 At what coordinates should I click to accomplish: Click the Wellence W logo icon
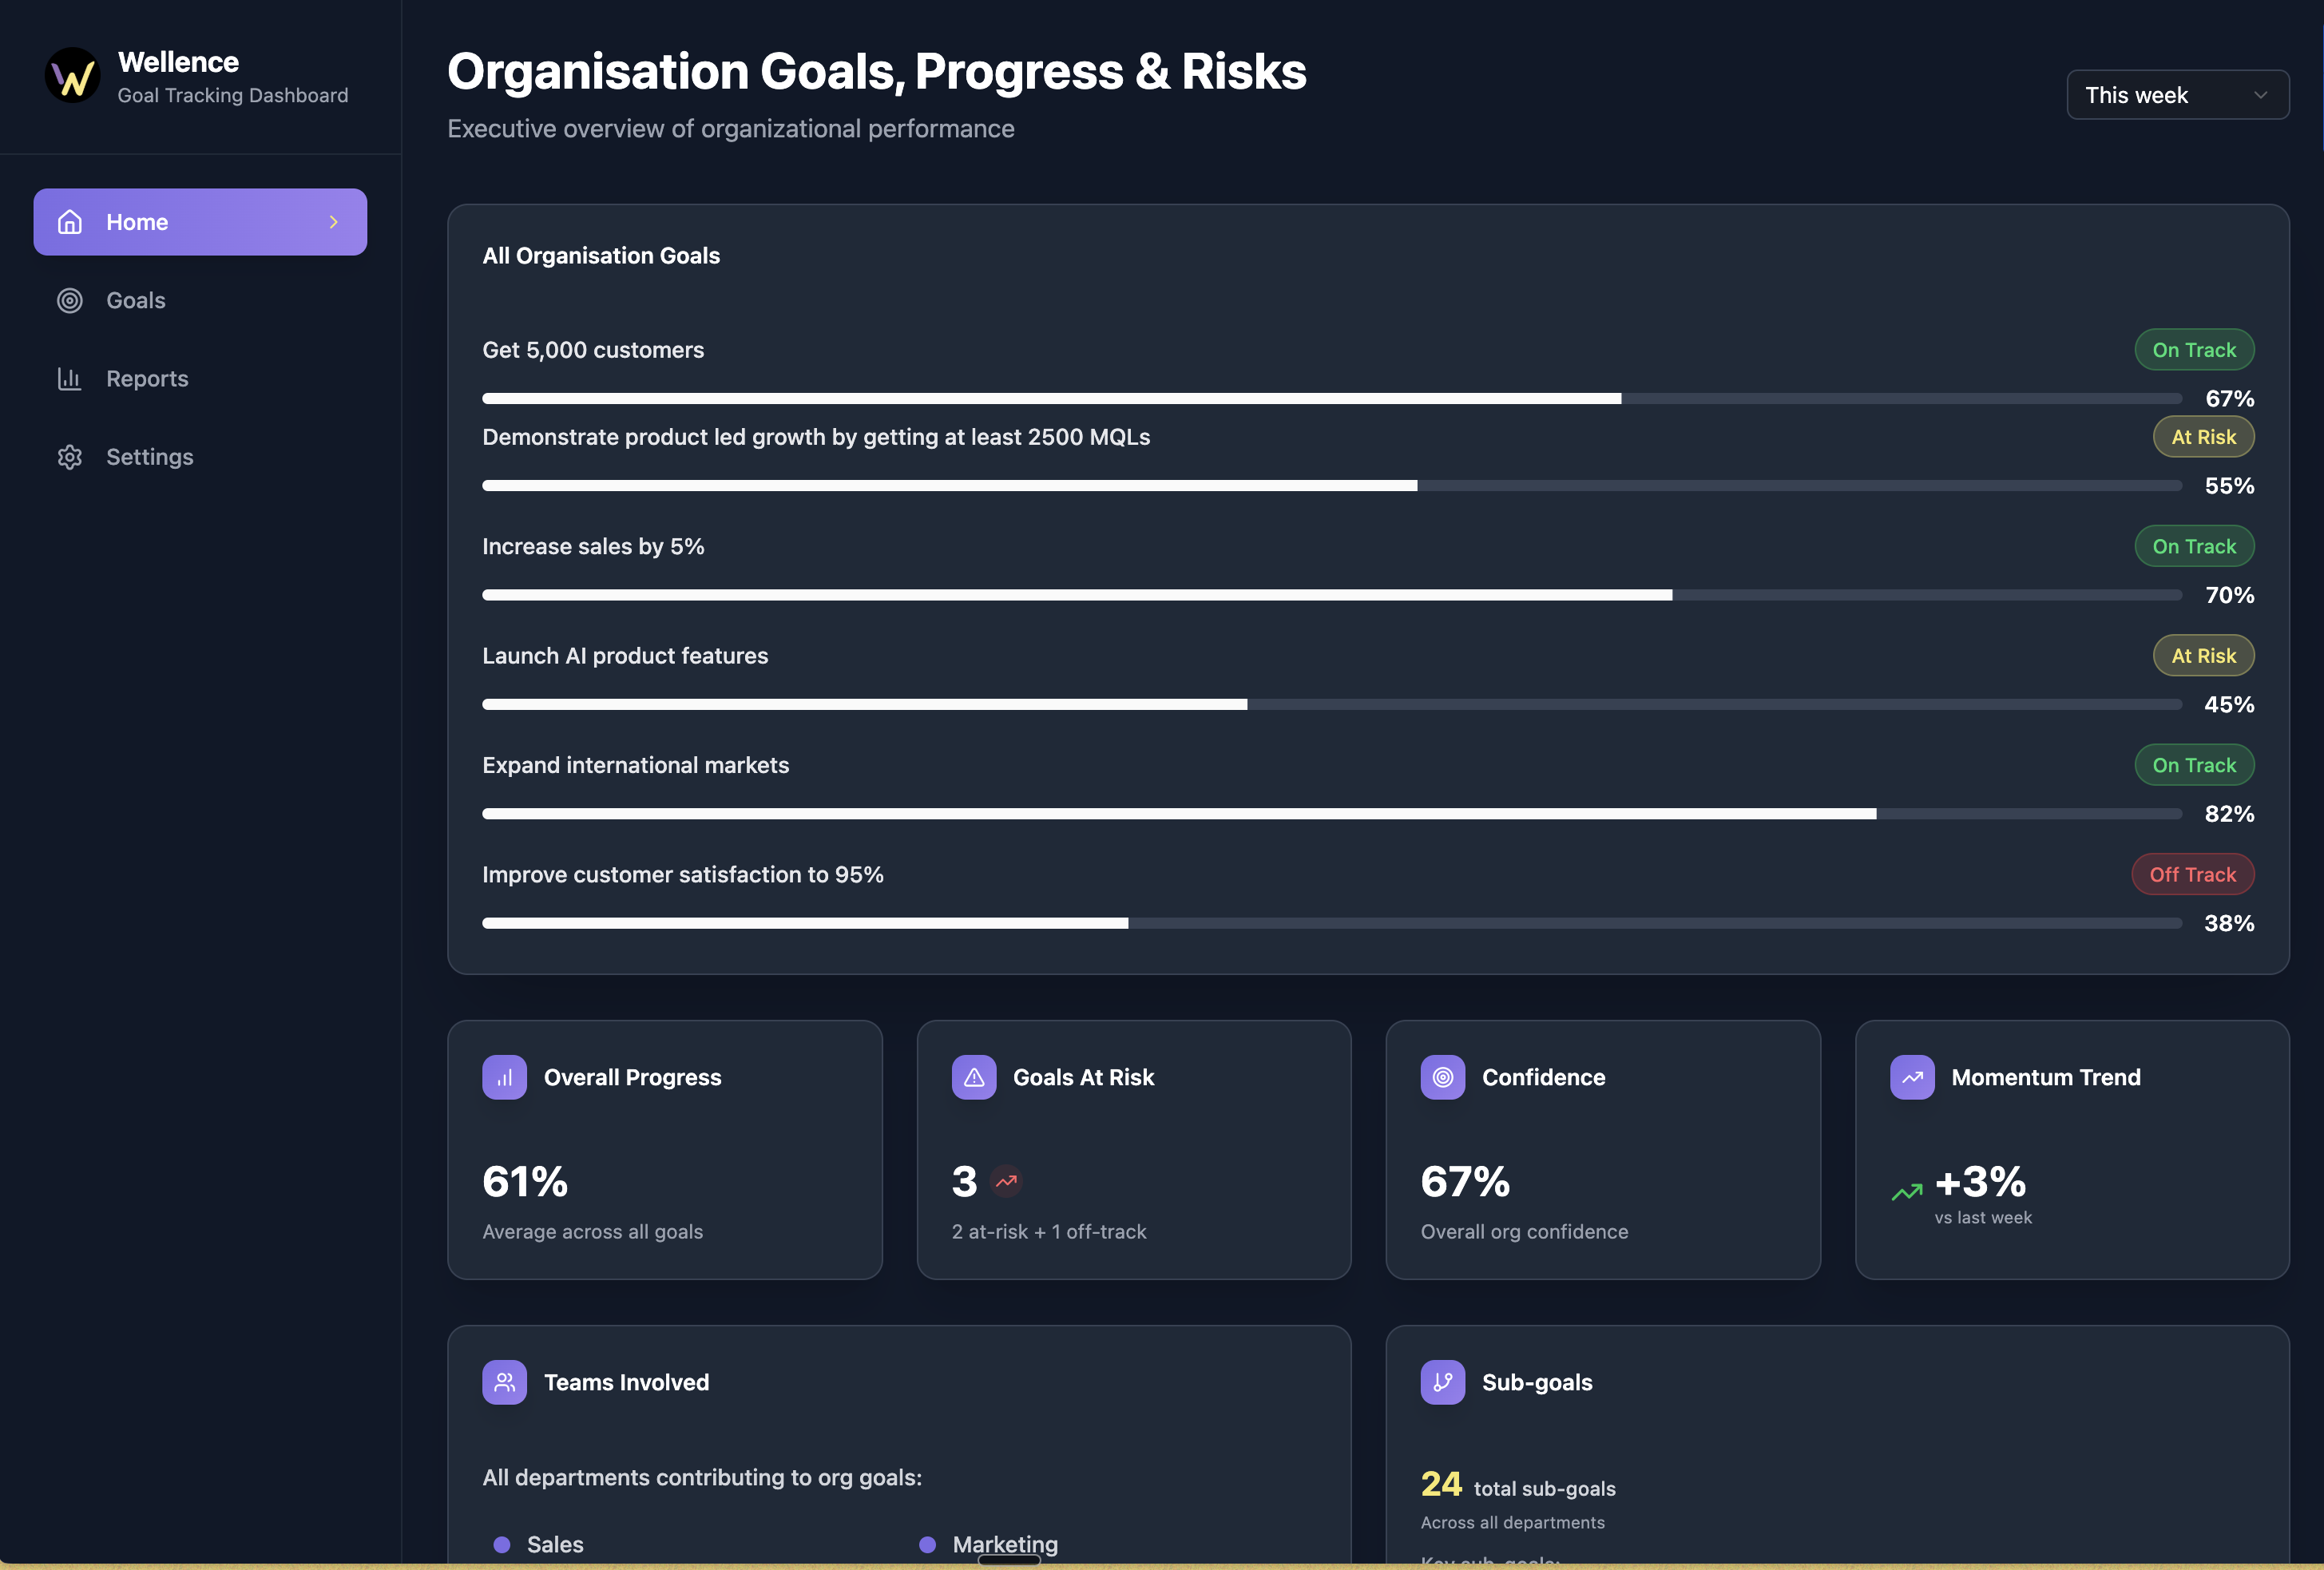tap(72, 76)
